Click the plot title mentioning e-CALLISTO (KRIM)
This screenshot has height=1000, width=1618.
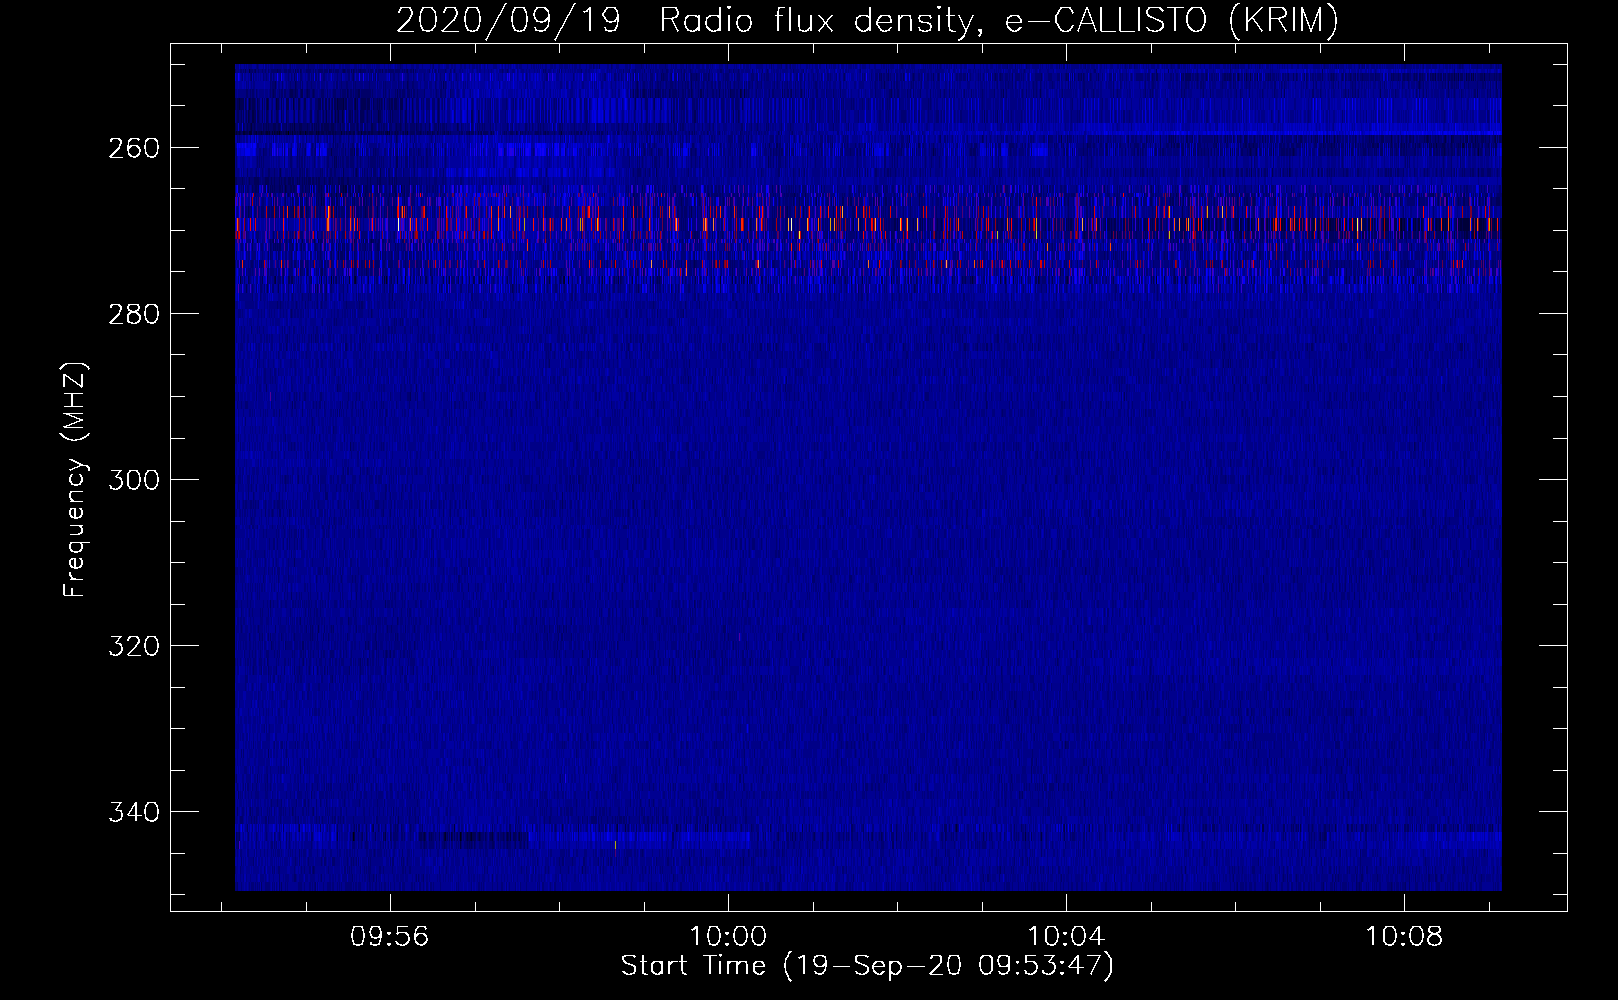tap(867, 21)
